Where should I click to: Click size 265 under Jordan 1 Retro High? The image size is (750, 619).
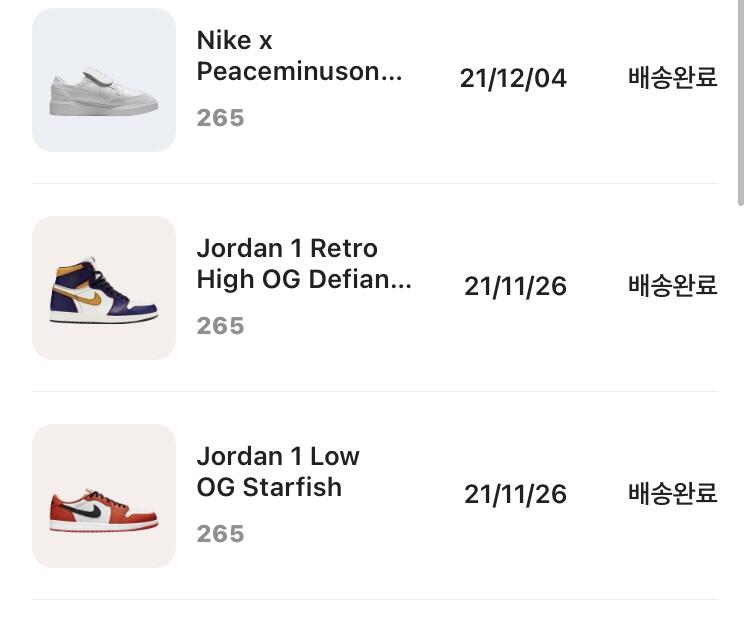(220, 326)
